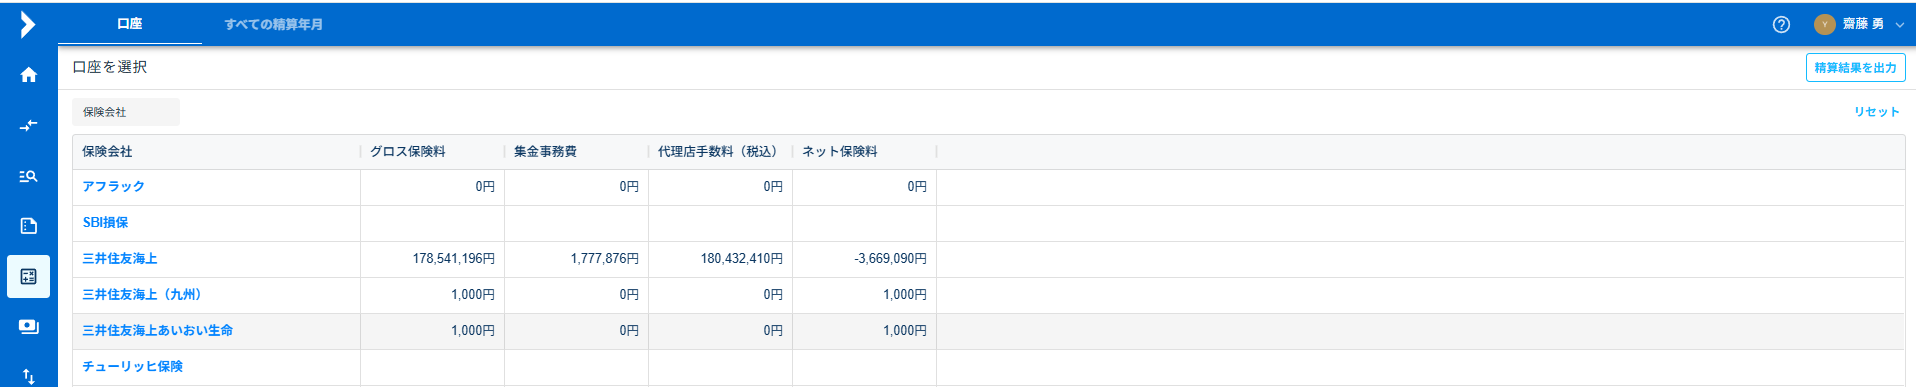The width and height of the screenshot is (1916, 387).
Task: Open the payment money sidebar icon
Action: click(x=28, y=327)
